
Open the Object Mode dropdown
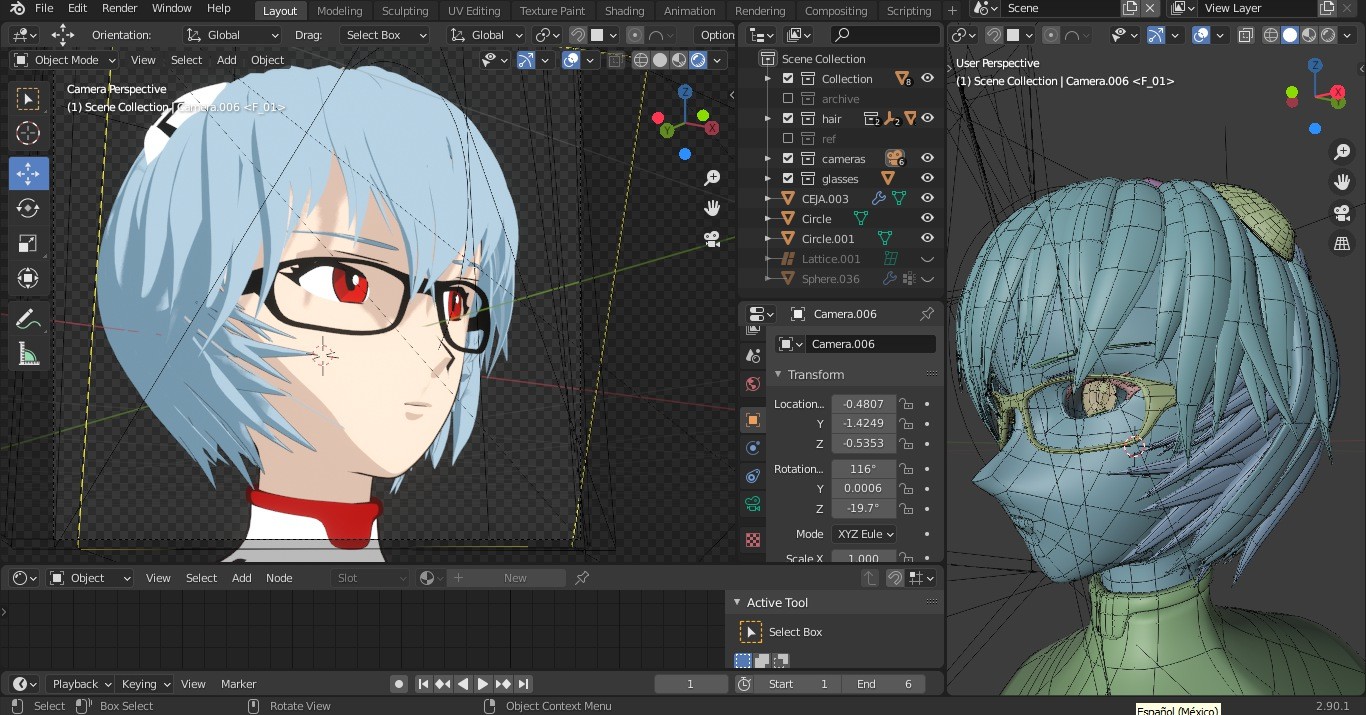[70, 60]
